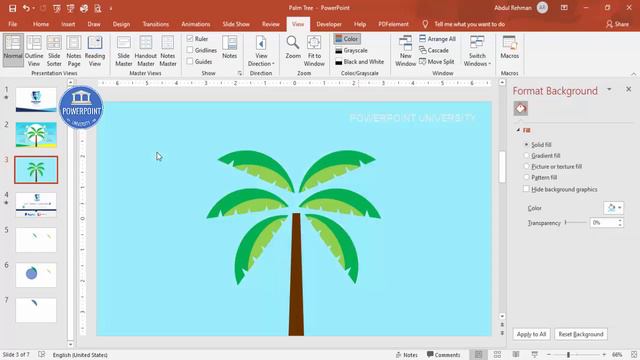Viewport: 640px width, 360px height.
Task: Switch to Notes Page view
Action: (74, 50)
